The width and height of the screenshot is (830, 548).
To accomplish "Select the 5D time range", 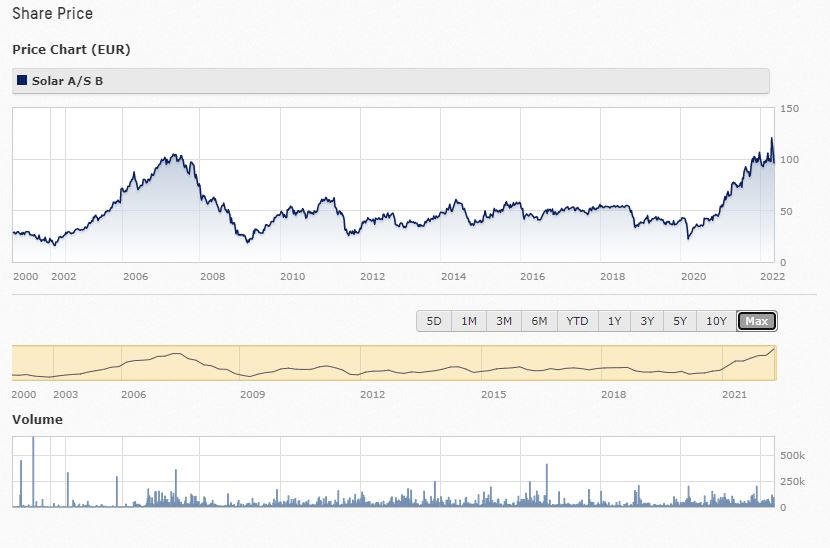I will click(434, 321).
